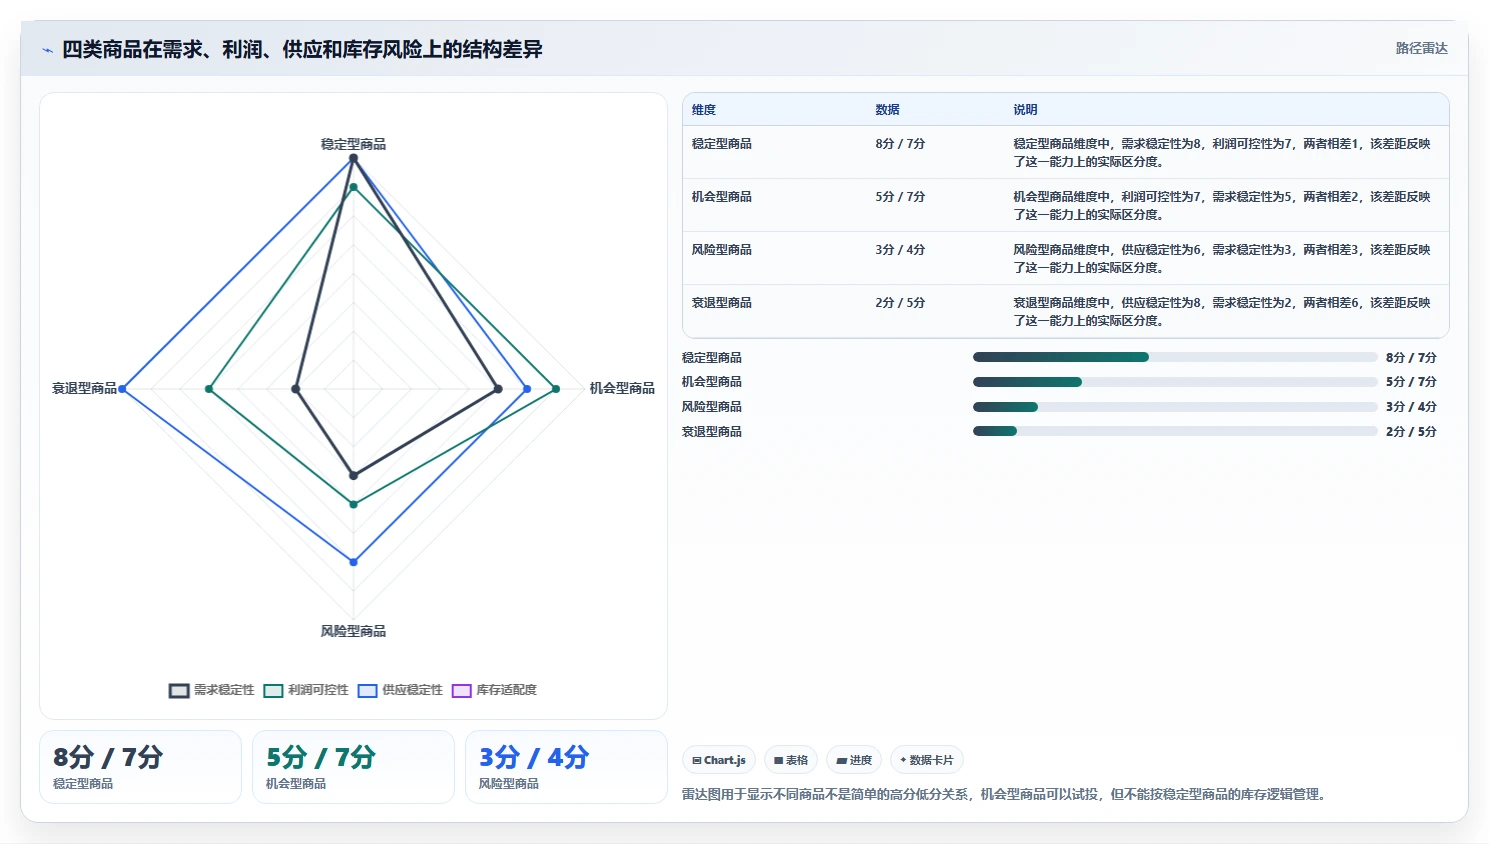Click the 2分 / 5分 value in the table

(900, 303)
